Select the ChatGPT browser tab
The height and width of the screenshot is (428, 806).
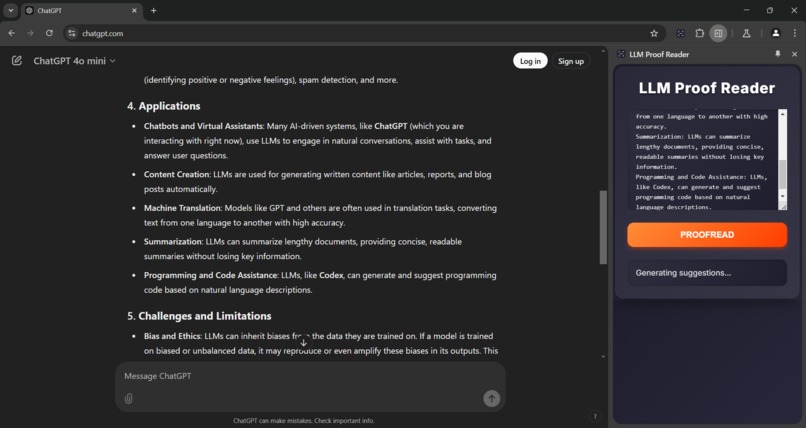pos(82,10)
